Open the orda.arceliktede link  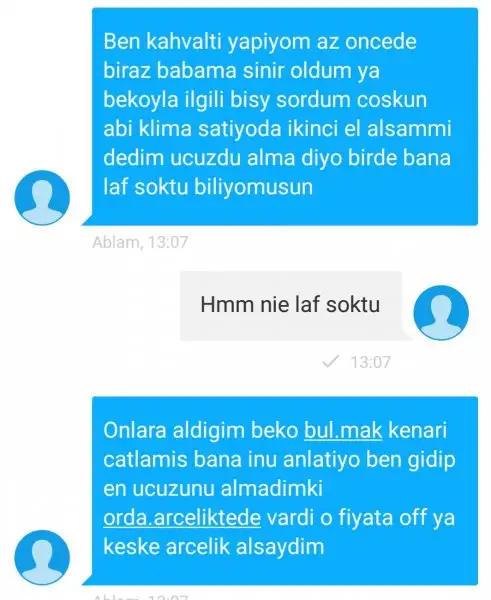point(182,517)
